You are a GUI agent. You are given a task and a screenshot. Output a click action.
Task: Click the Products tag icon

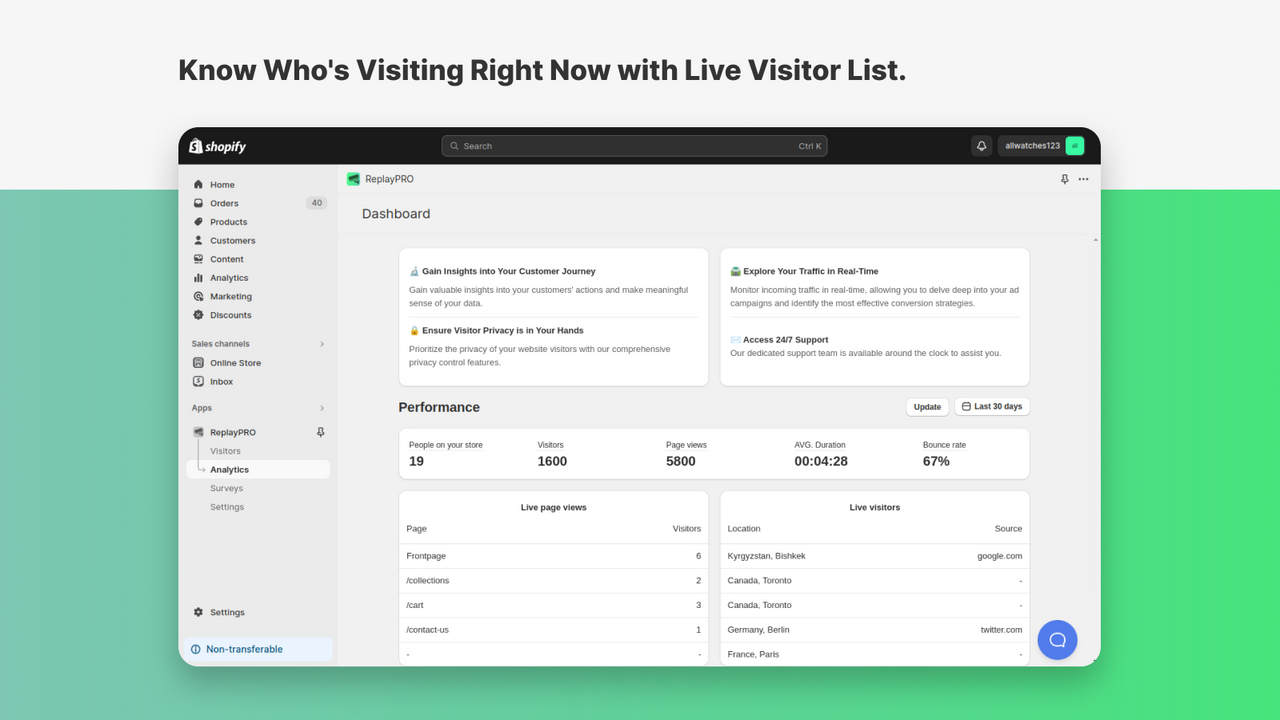pos(200,221)
